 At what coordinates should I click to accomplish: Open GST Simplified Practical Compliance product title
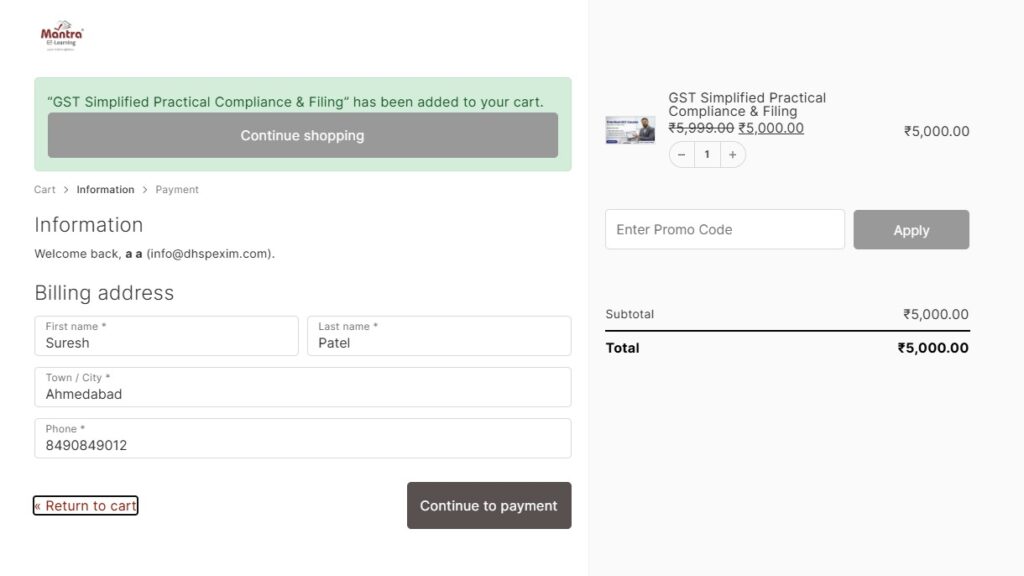[x=747, y=104]
